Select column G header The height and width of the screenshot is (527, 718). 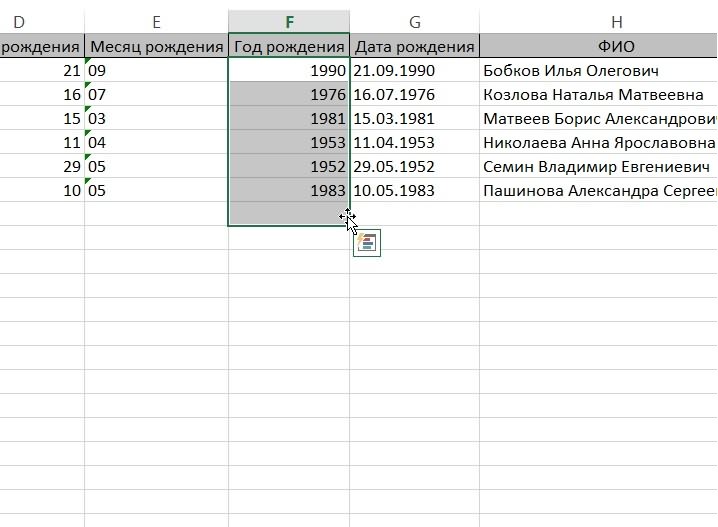click(x=414, y=21)
